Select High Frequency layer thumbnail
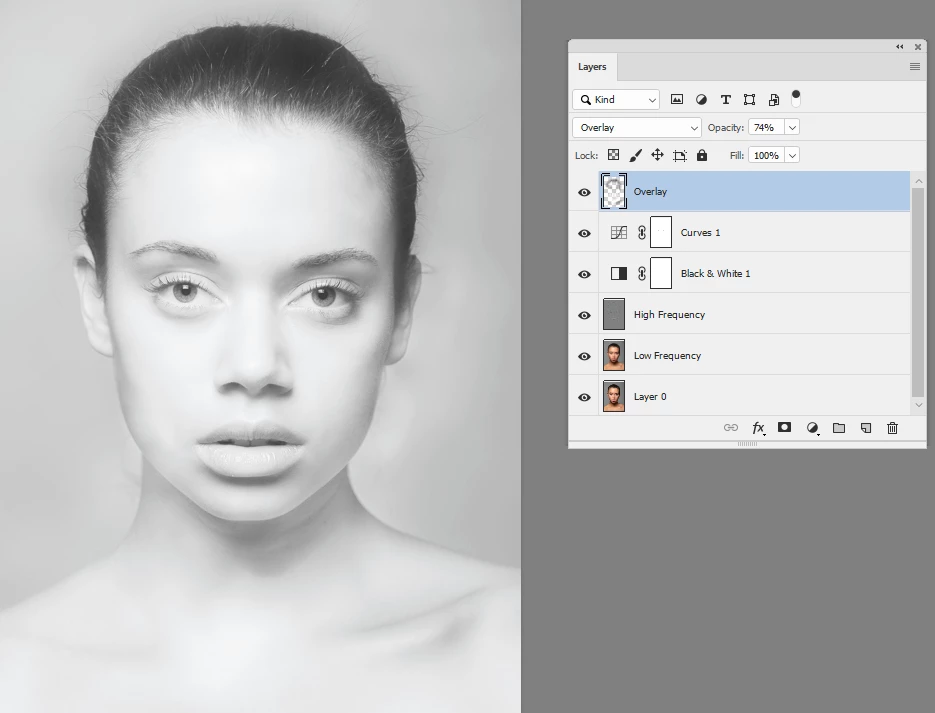Viewport: 935px width, 713px height. coord(614,314)
